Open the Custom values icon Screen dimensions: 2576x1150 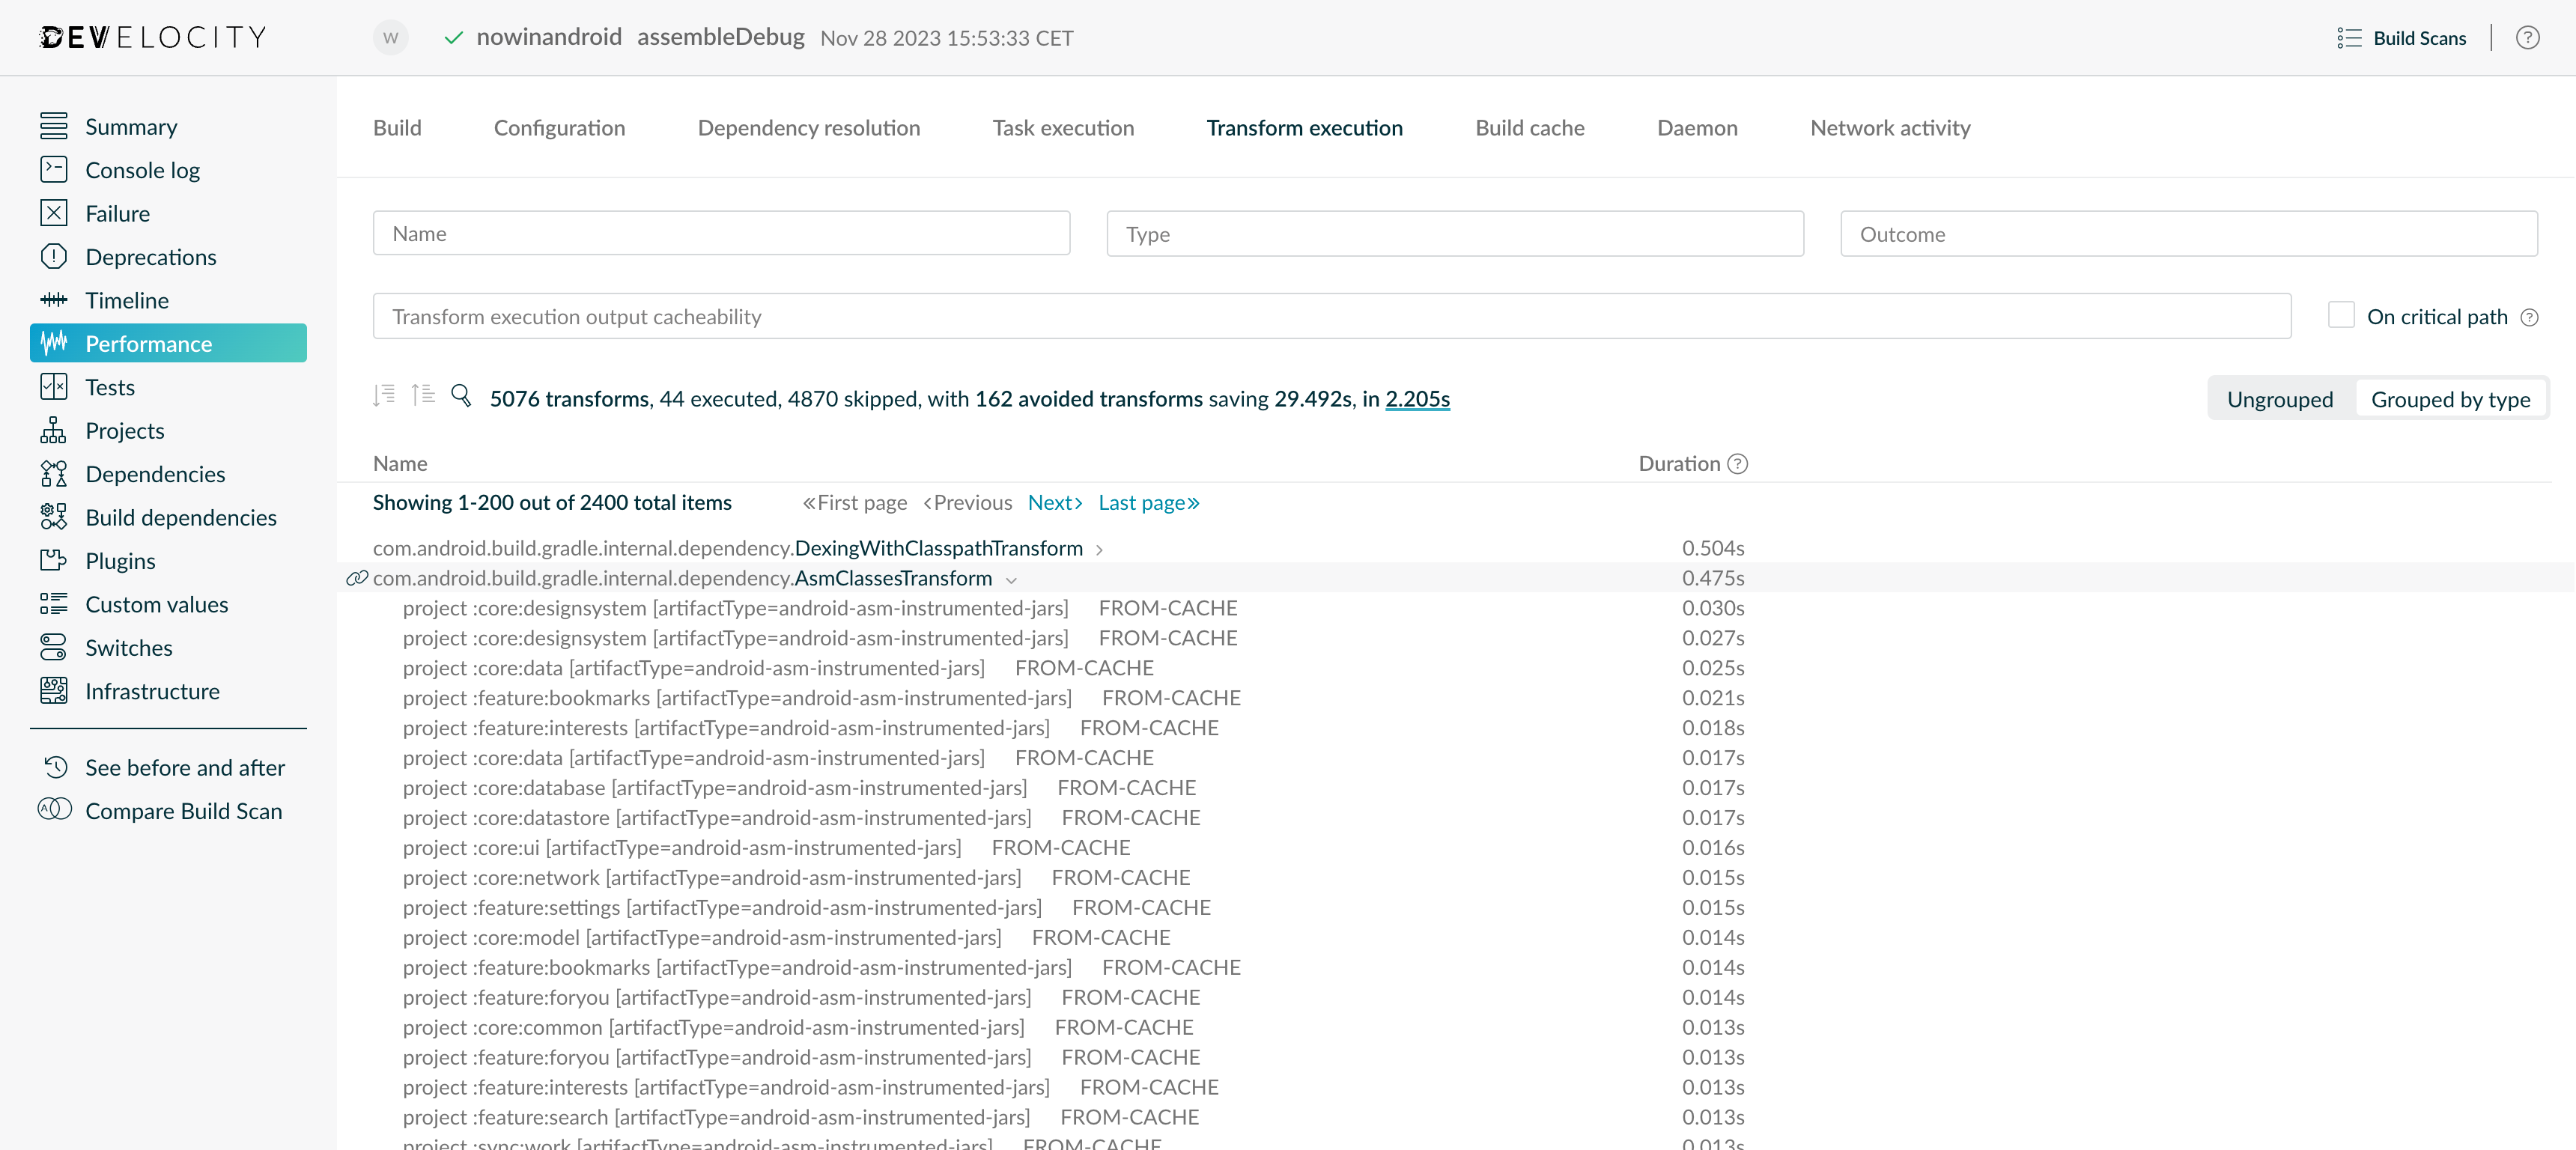(54, 604)
